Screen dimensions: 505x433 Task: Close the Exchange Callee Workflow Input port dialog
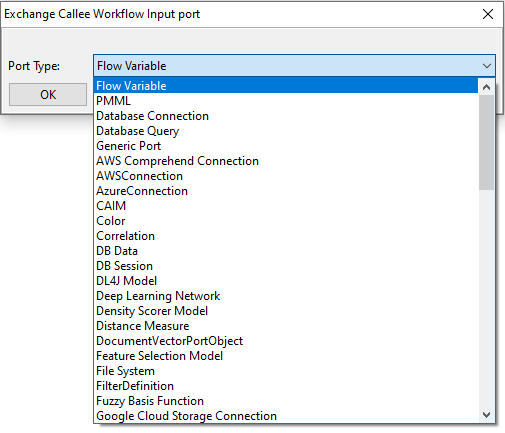[488, 14]
